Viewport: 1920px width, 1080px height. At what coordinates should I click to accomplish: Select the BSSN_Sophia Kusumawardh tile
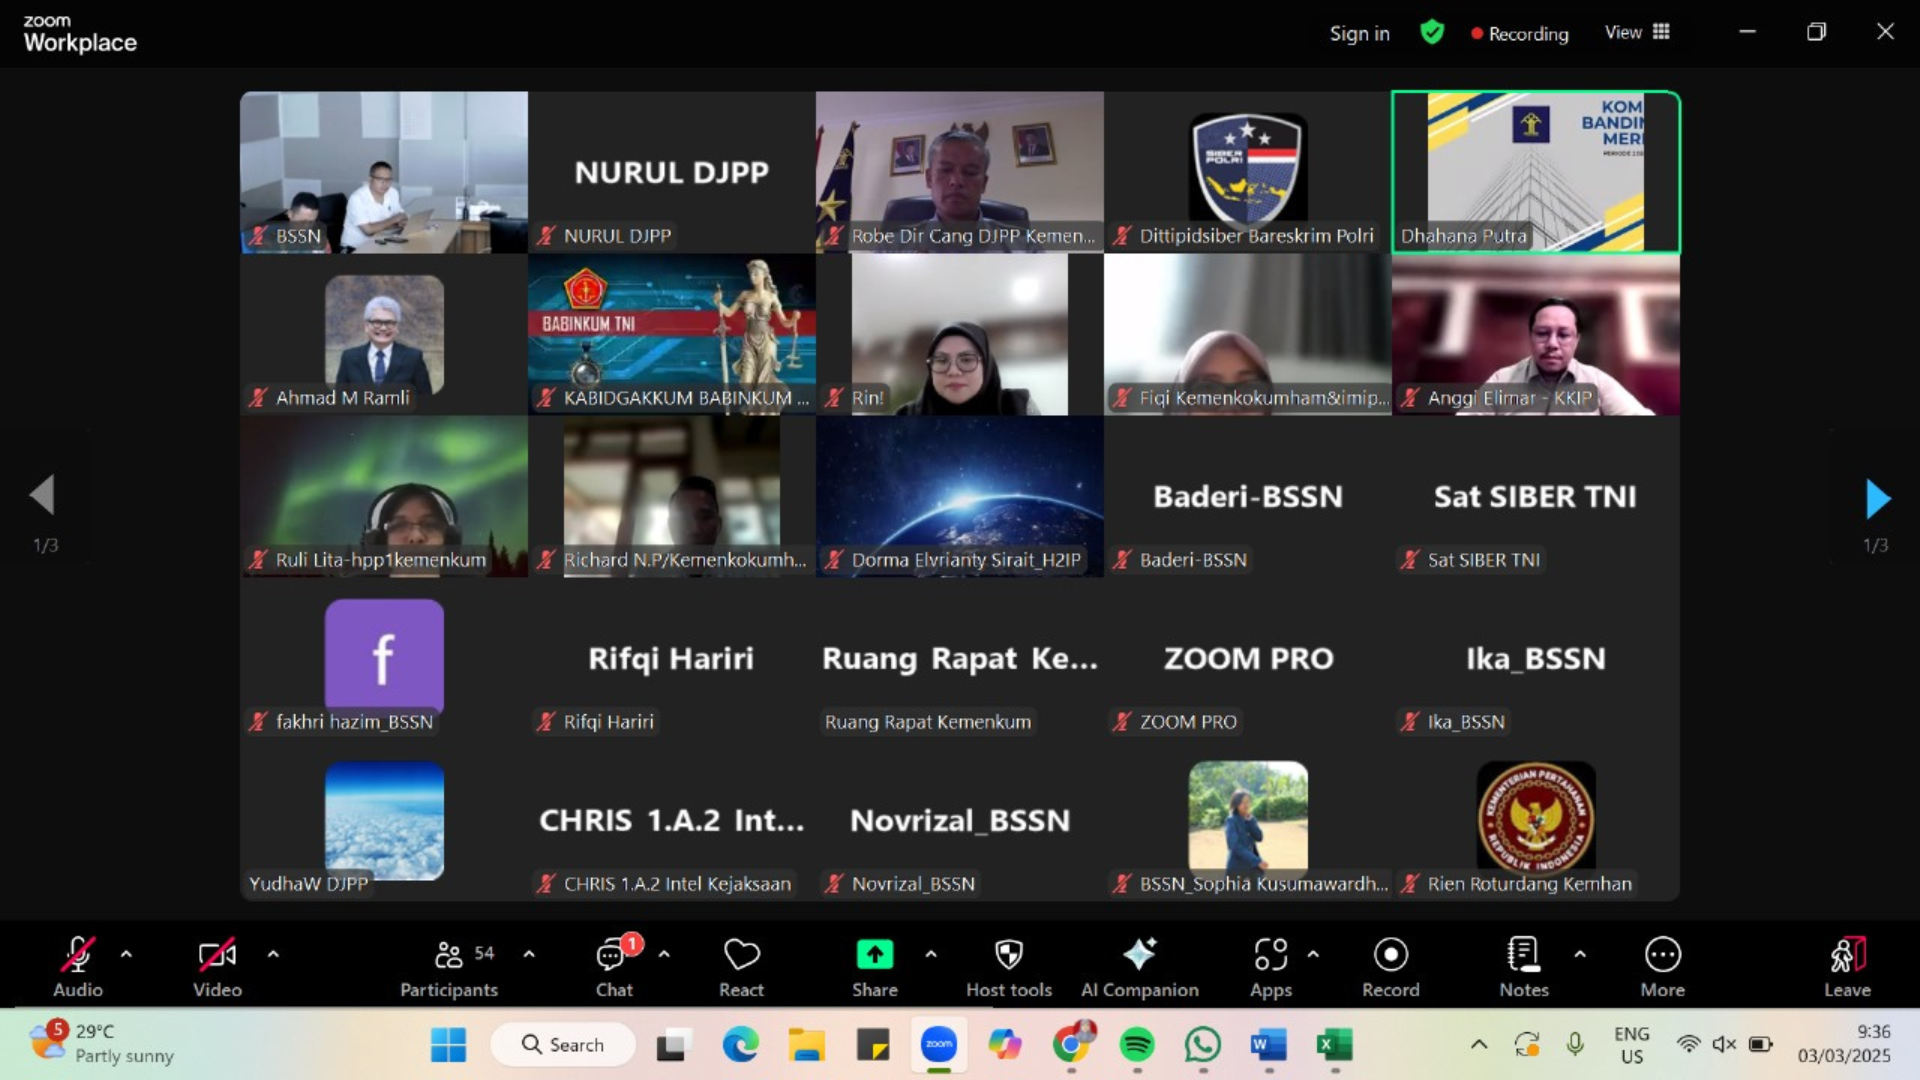click(x=1248, y=820)
